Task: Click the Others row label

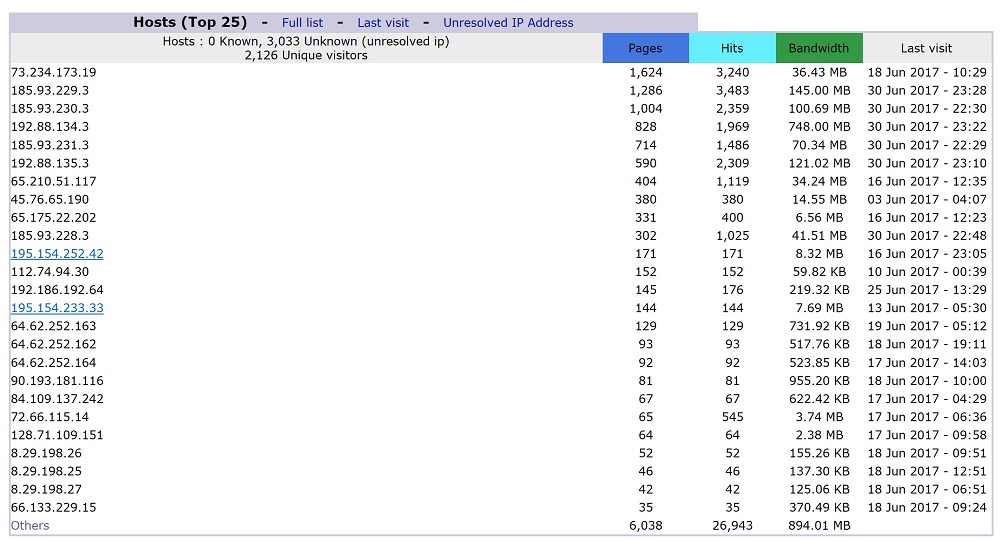Action: pyautogui.click(x=30, y=526)
